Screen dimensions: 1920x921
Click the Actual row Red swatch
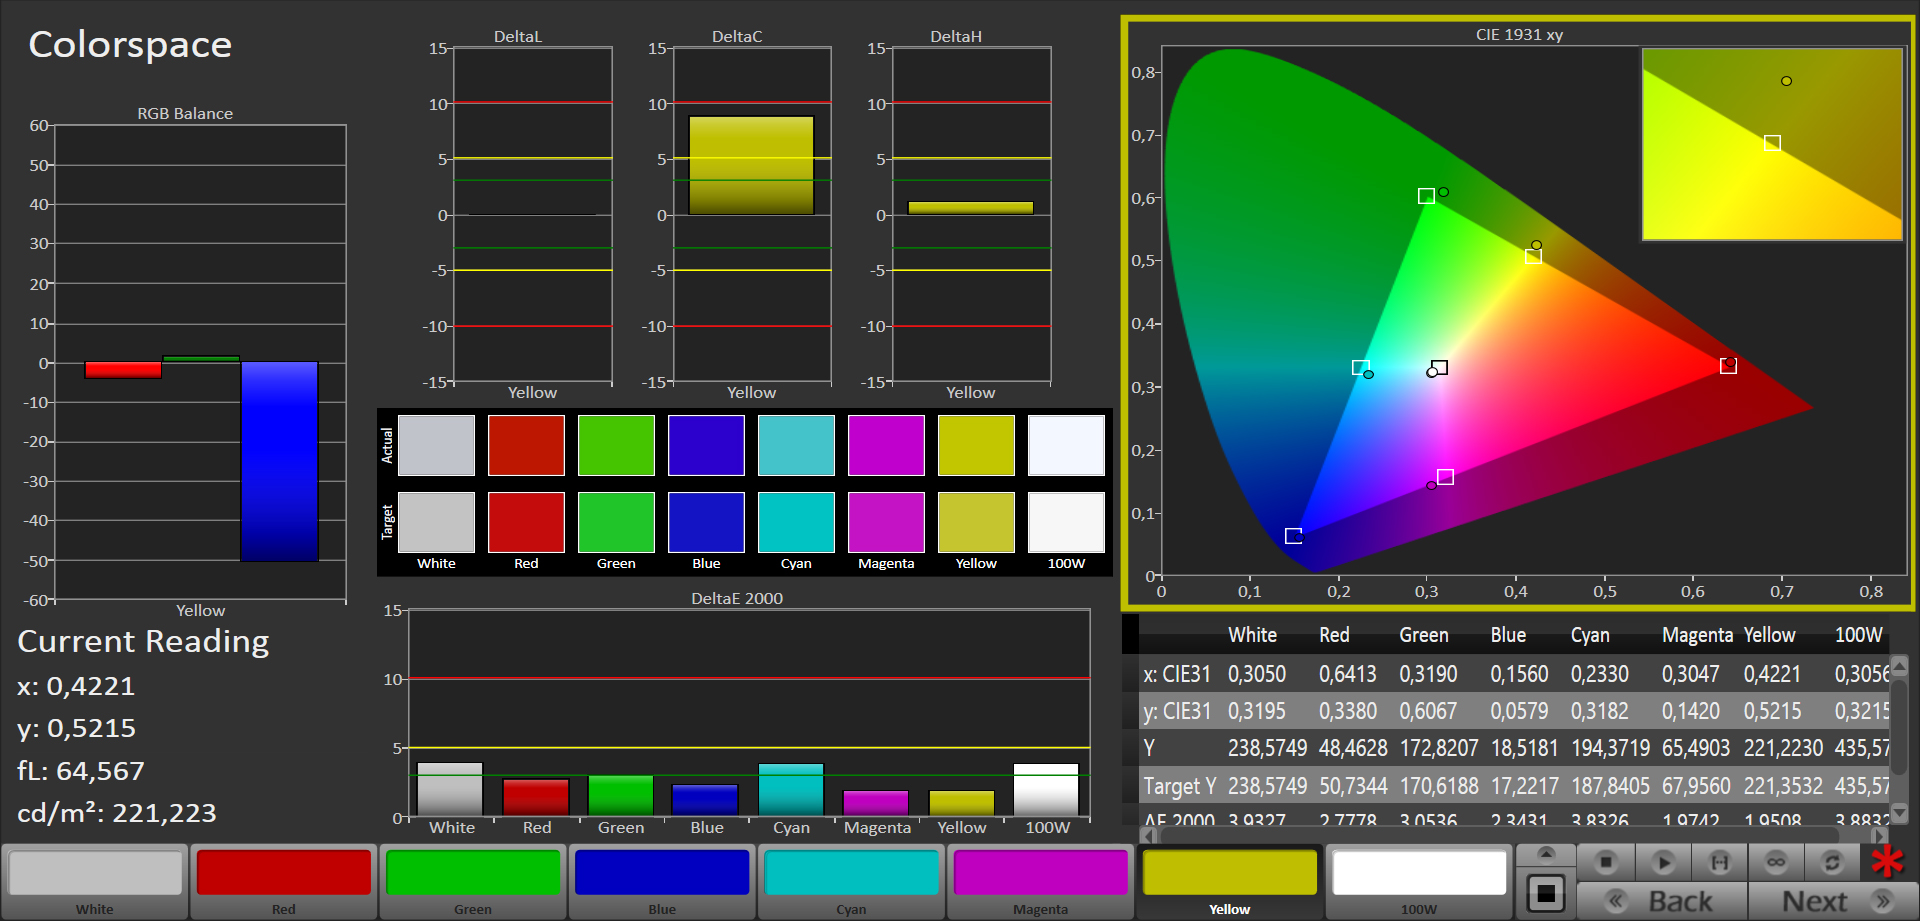526,445
